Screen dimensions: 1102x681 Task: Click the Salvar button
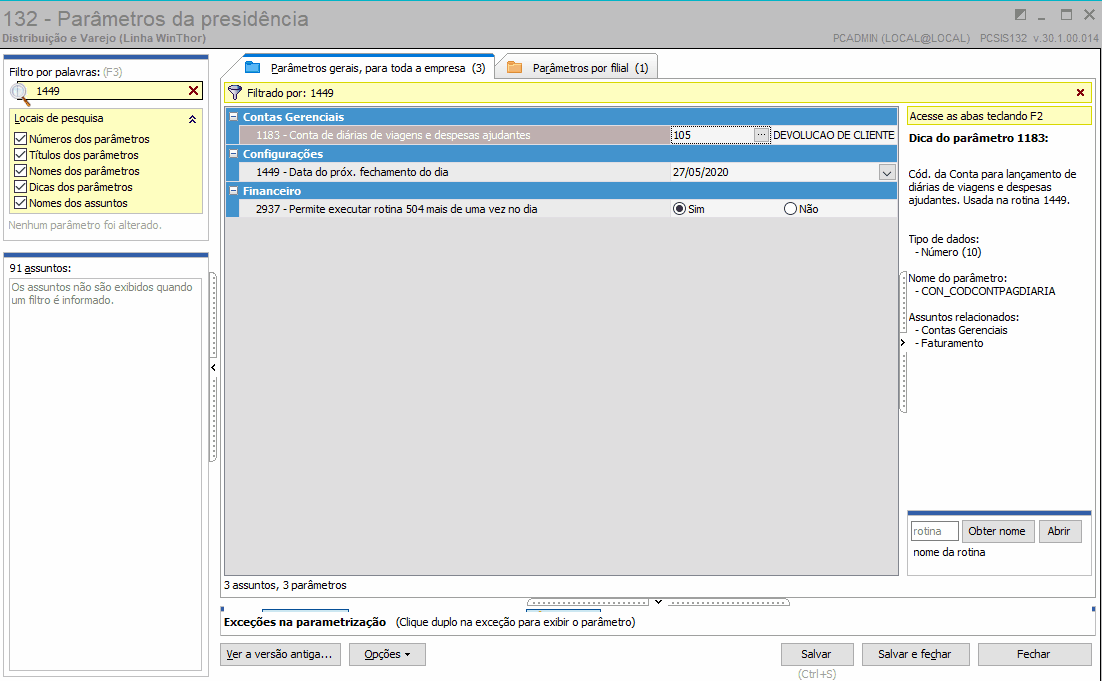tap(817, 654)
